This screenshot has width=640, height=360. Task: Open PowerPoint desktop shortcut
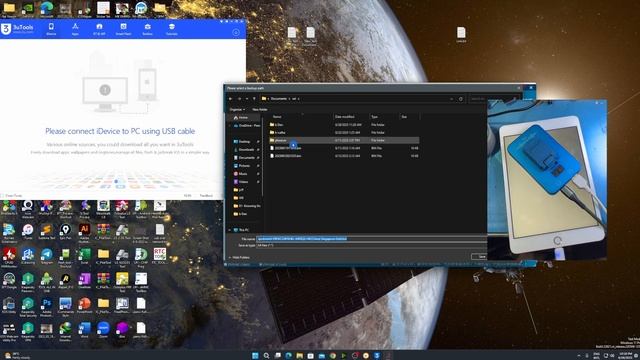(x=84, y=306)
